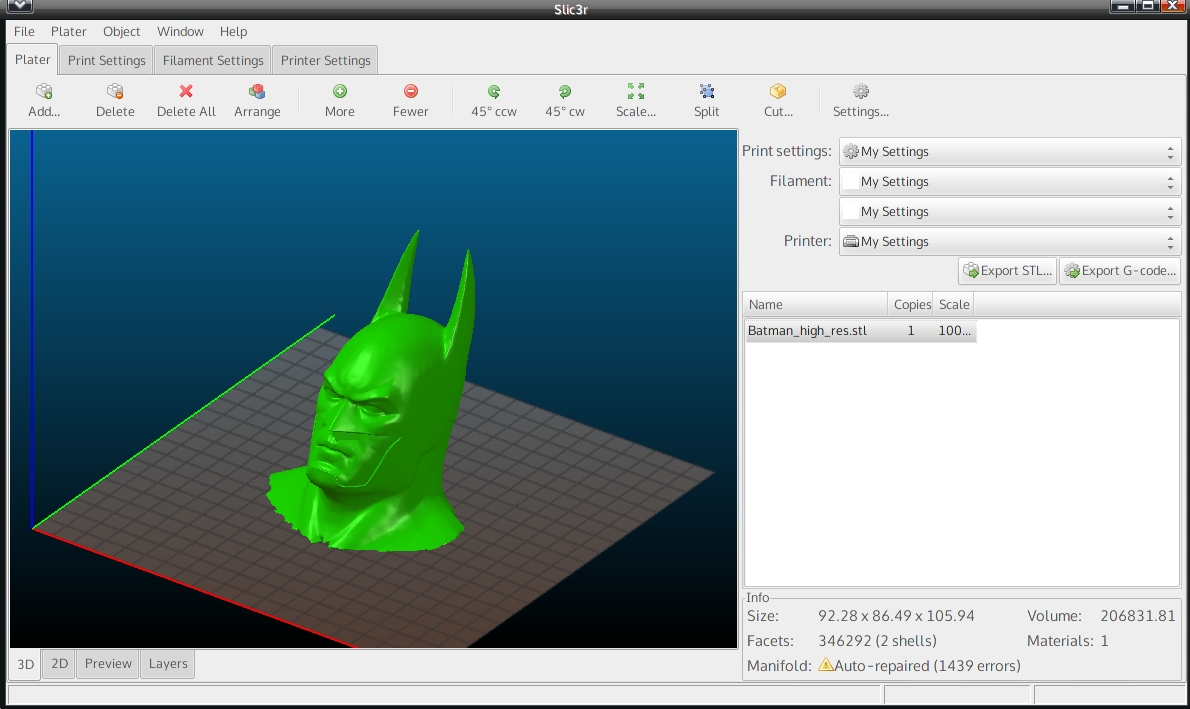Screen dimensions: 1190x709
Task: Switch to the Layers view tab
Action: pos(168,663)
